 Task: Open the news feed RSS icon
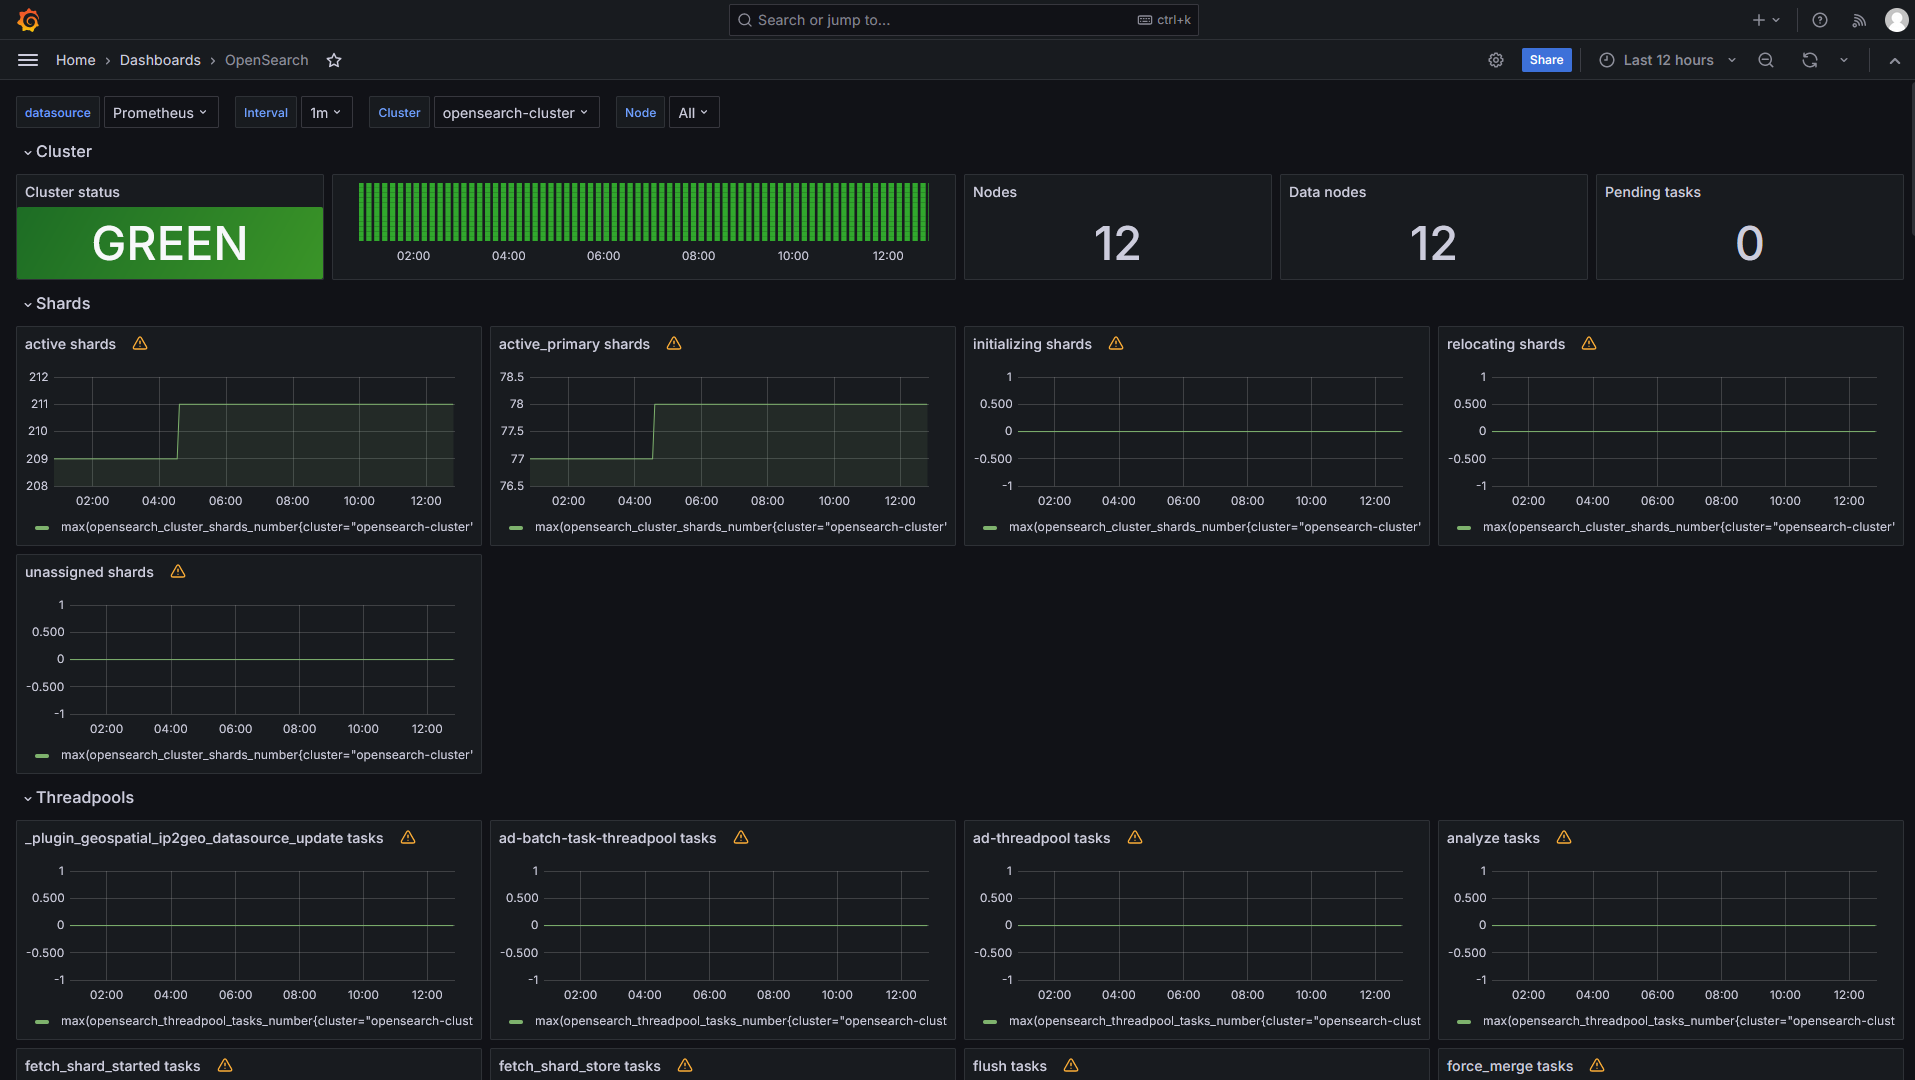click(x=1858, y=20)
